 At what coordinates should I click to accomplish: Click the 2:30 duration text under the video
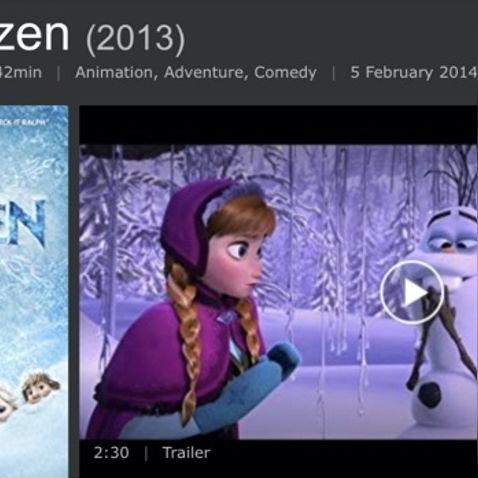click(x=111, y=453)
